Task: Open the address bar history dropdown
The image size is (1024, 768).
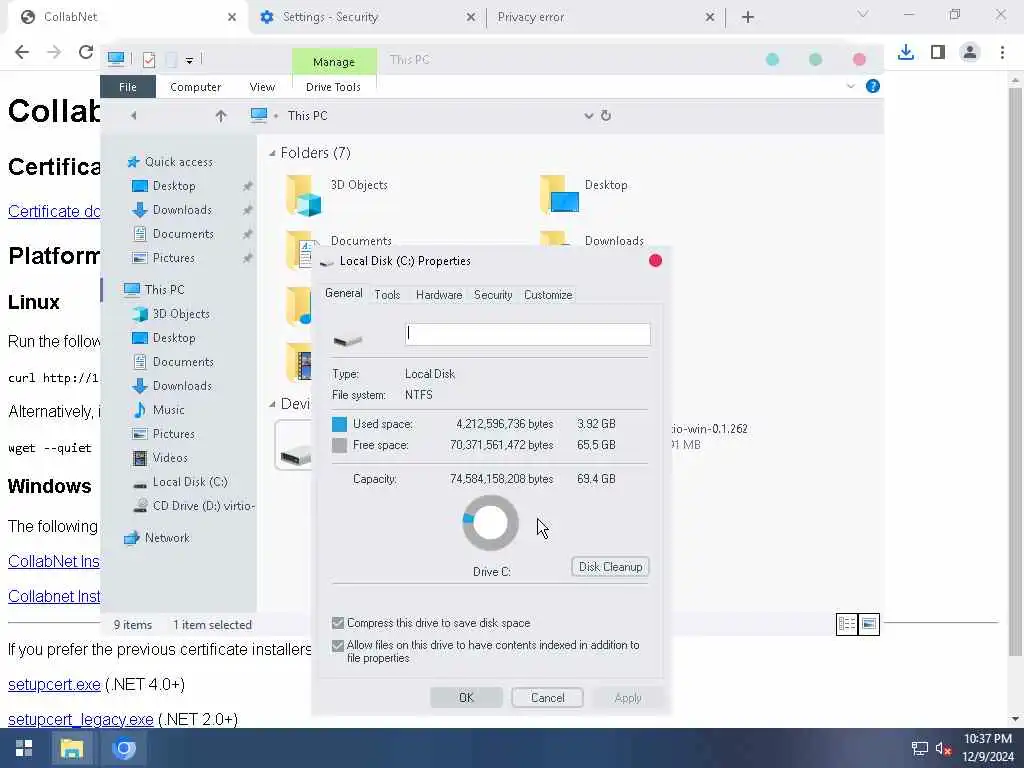Action: pos(588,116)
